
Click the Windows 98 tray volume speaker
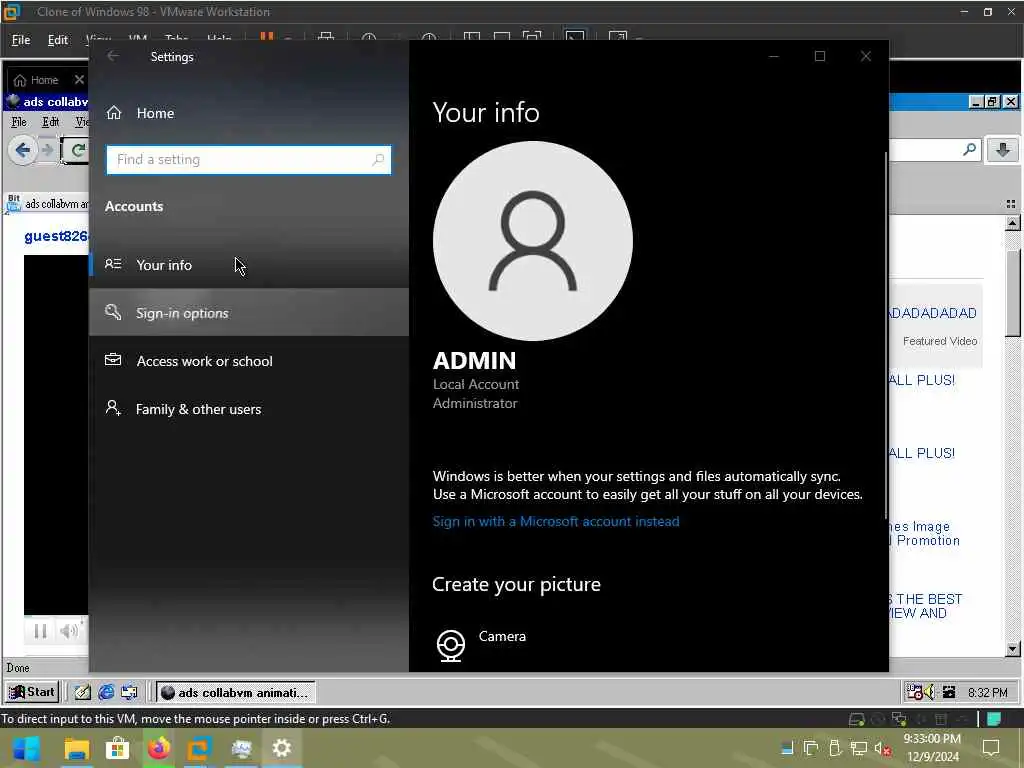pyautogui.click(x=929, y=692)
